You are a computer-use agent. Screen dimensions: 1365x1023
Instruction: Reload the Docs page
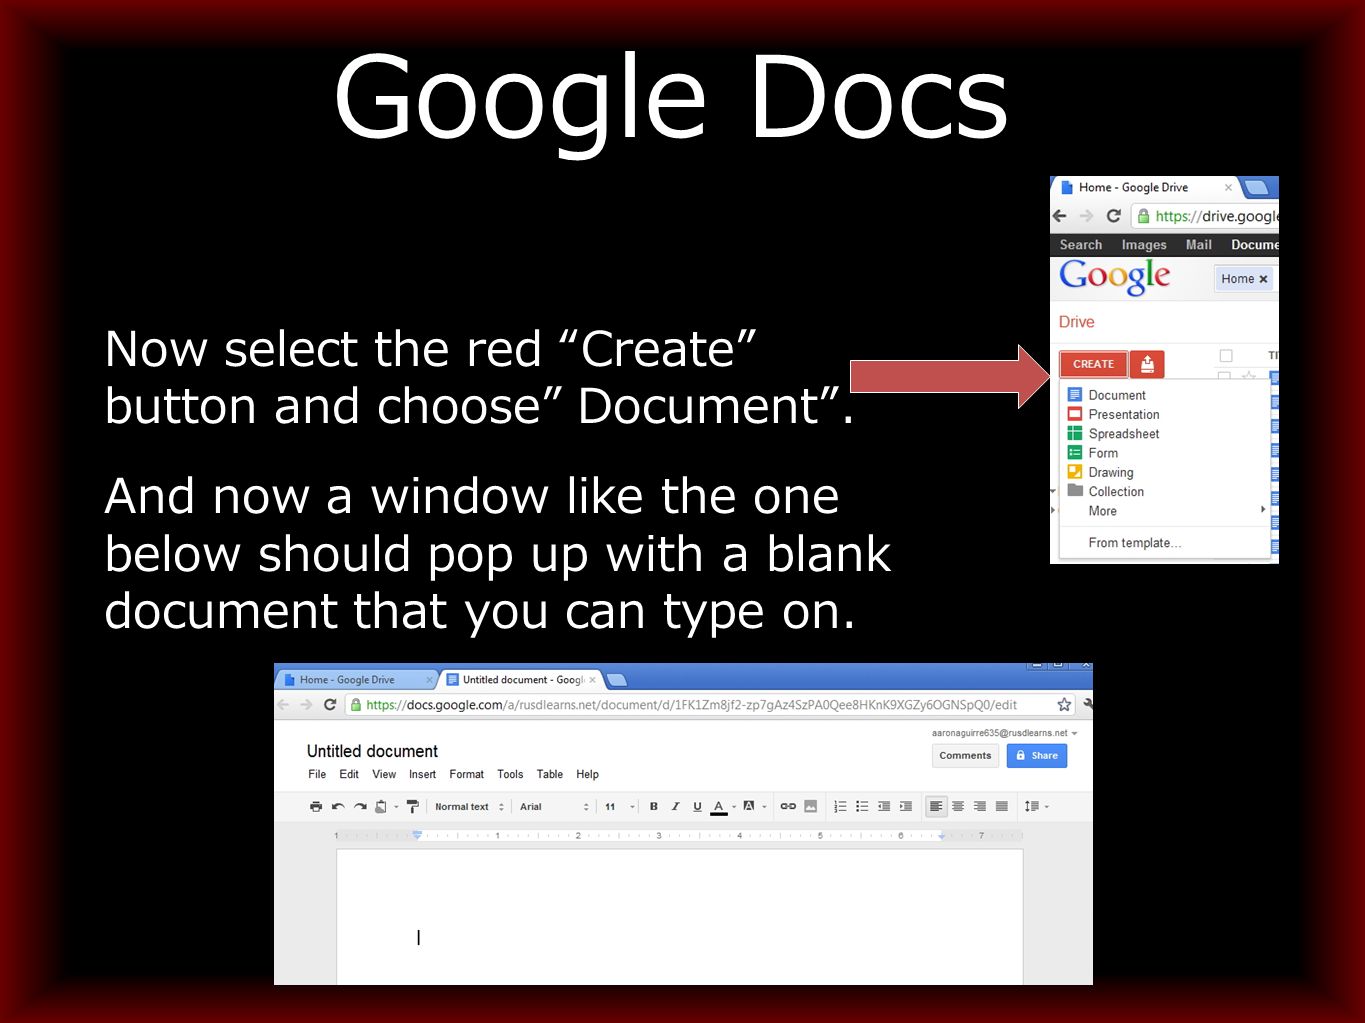click(x=330, y=704)
